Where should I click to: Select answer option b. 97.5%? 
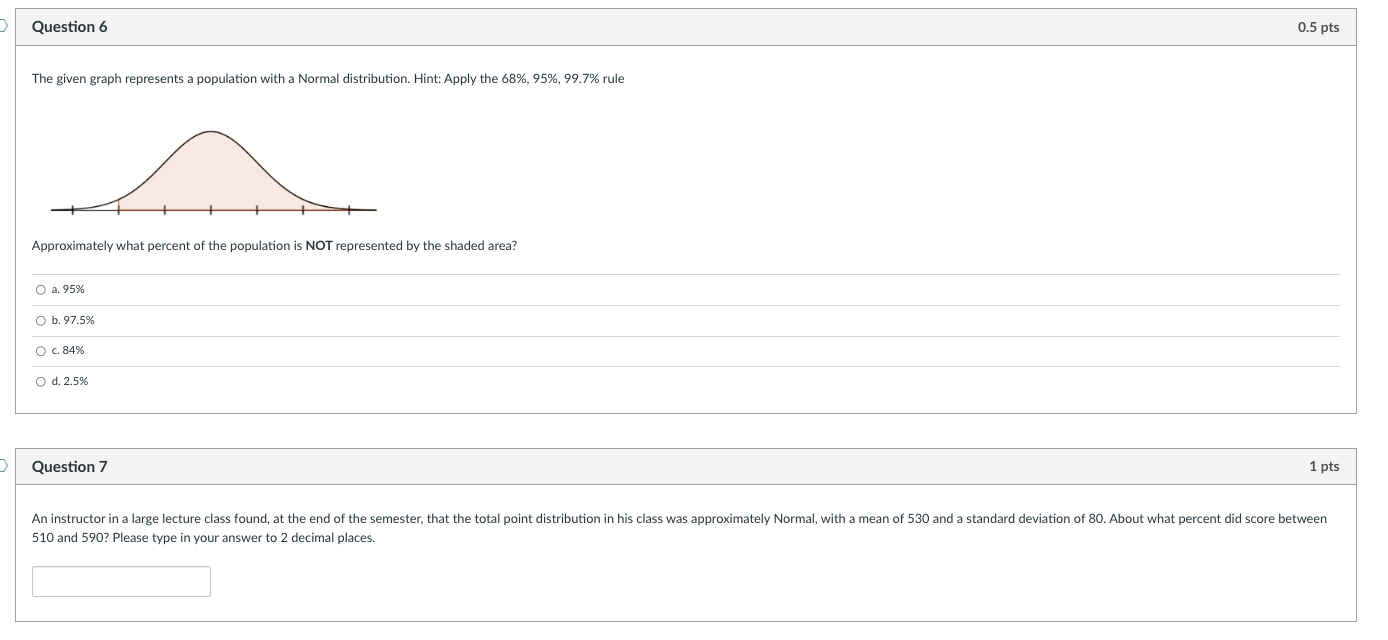[41, 320]
